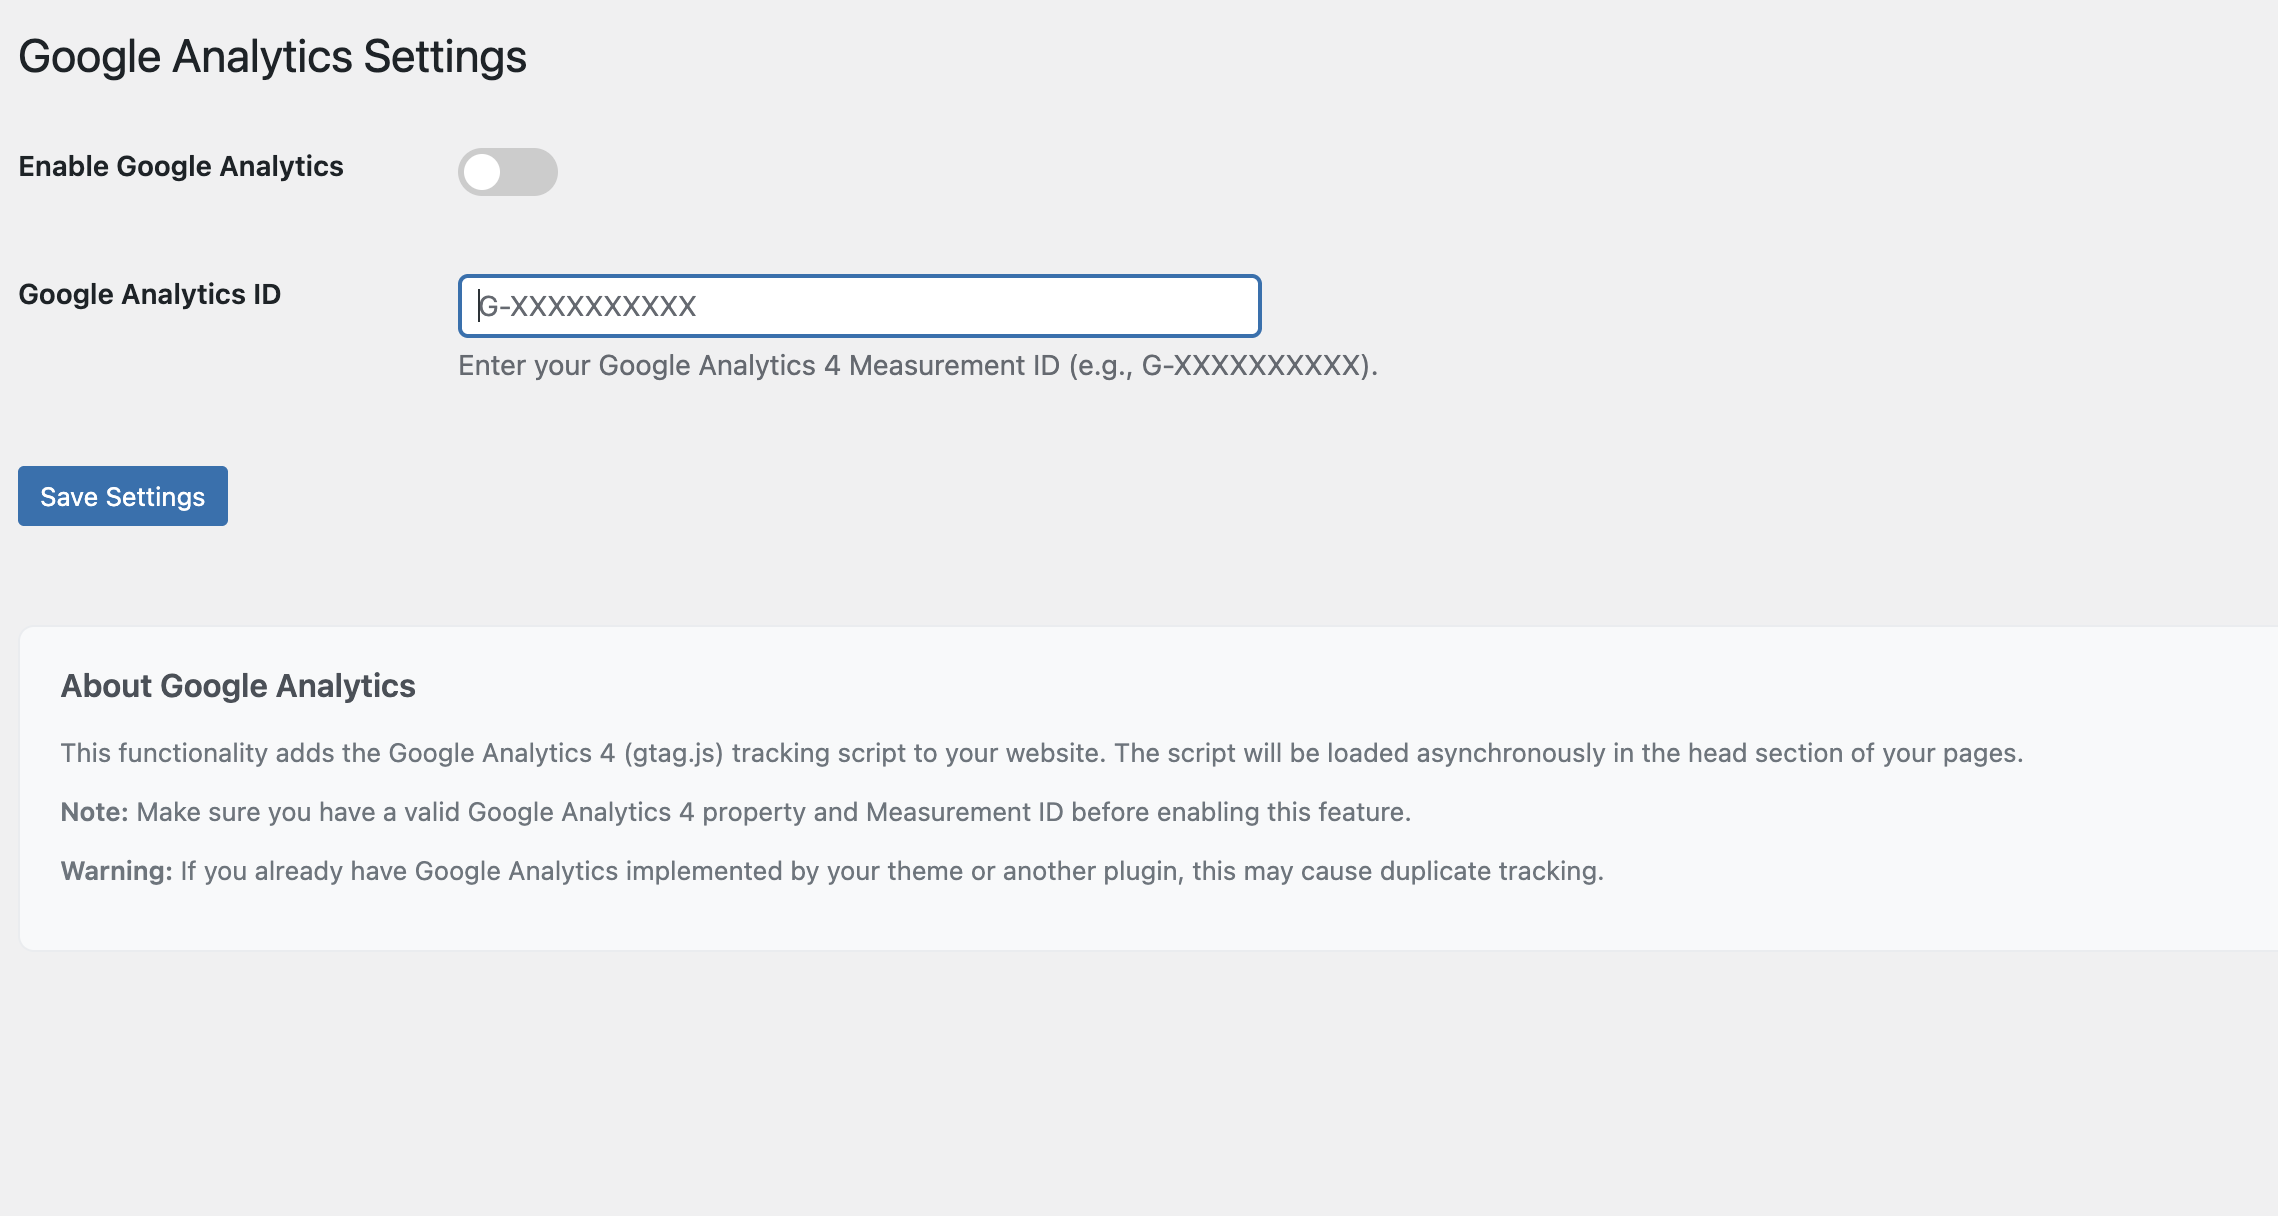Click the bold "Note:" label
Viewport: 2278px width, 1216px height.
(95, 812)
